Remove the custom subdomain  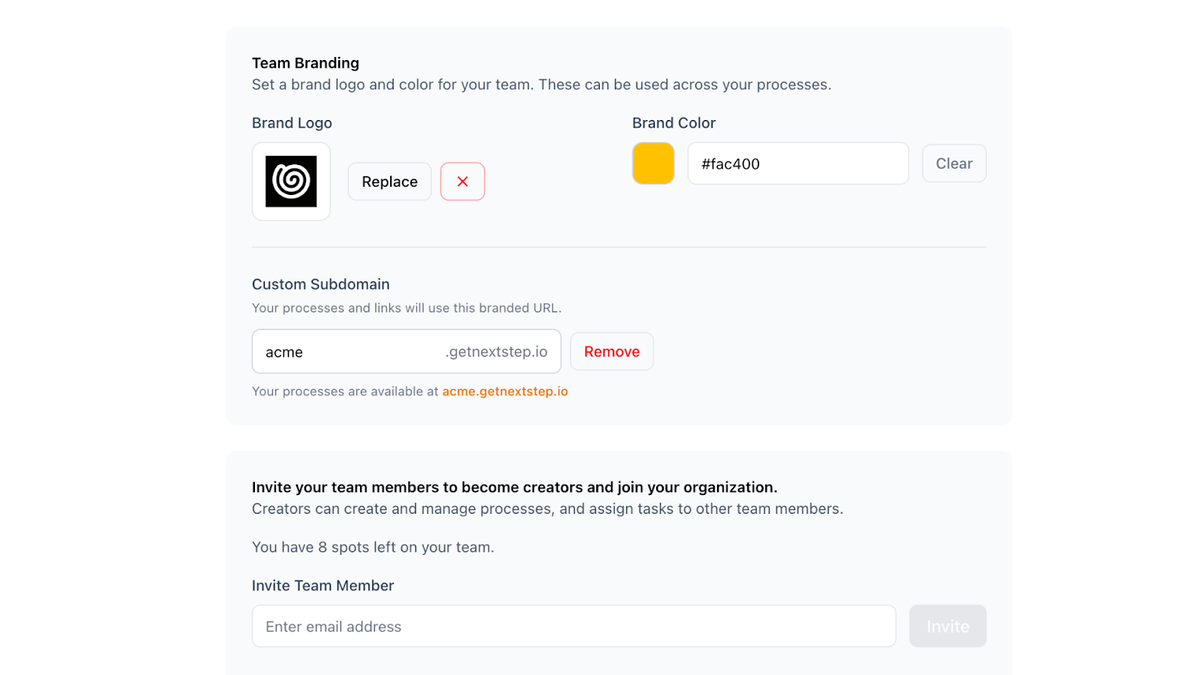(611, 351)
